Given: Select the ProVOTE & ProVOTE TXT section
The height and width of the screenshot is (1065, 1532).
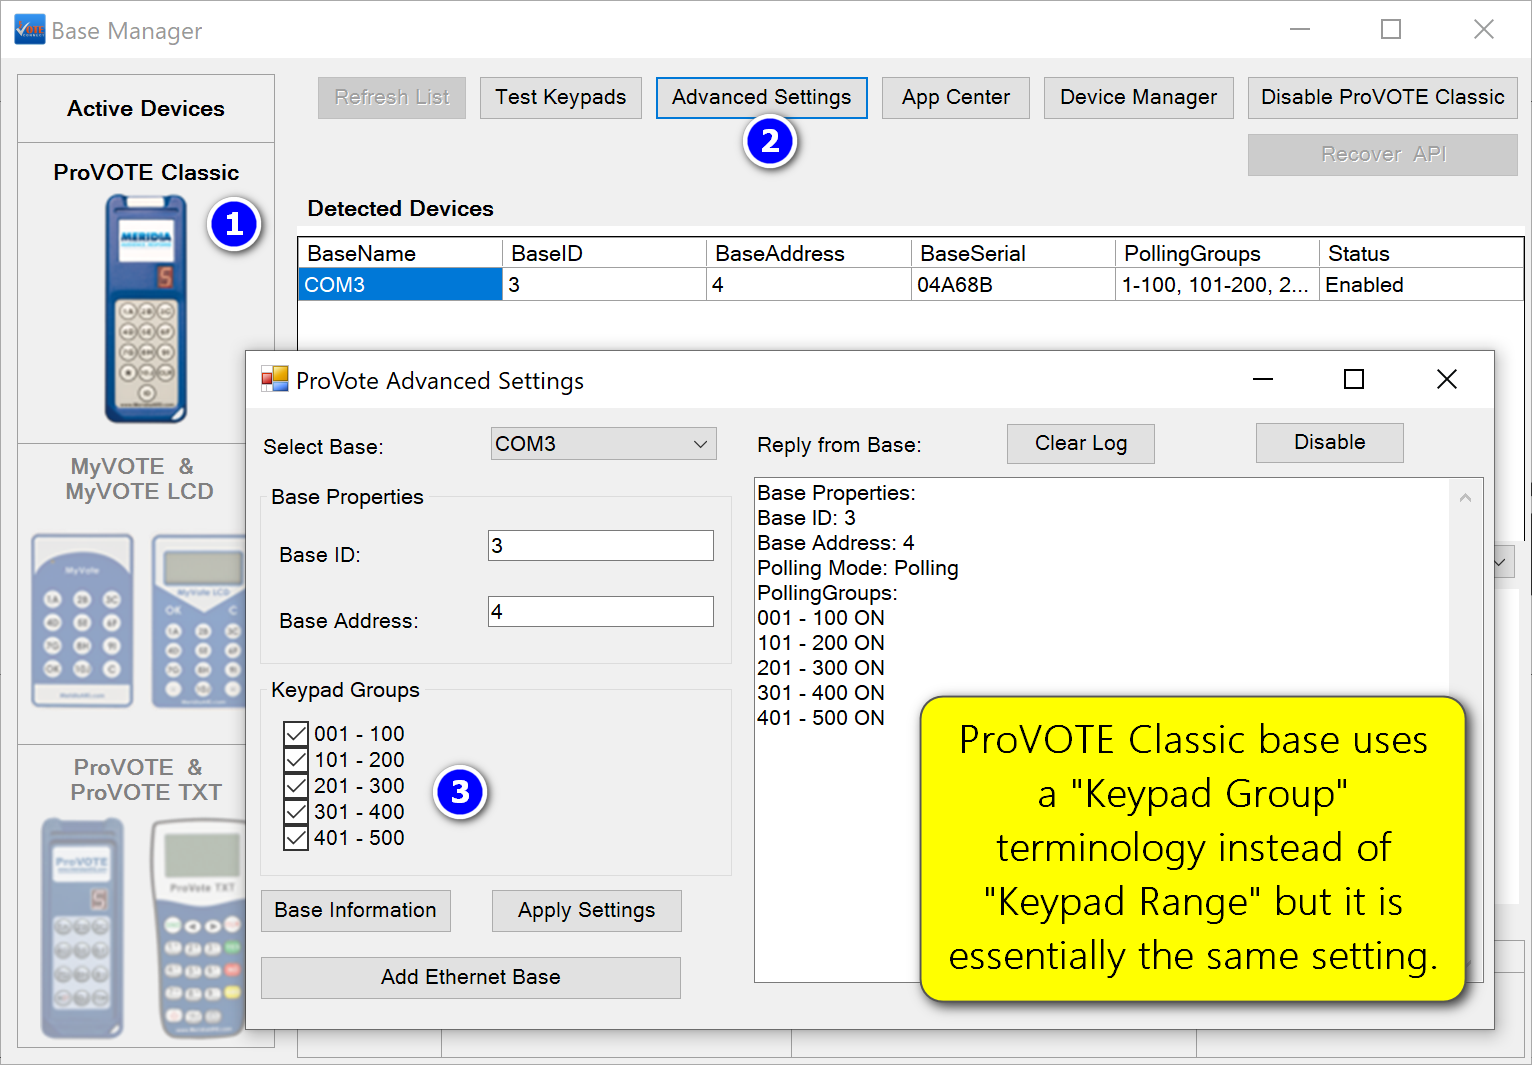Looking at the screenshot, I should 146,780.
